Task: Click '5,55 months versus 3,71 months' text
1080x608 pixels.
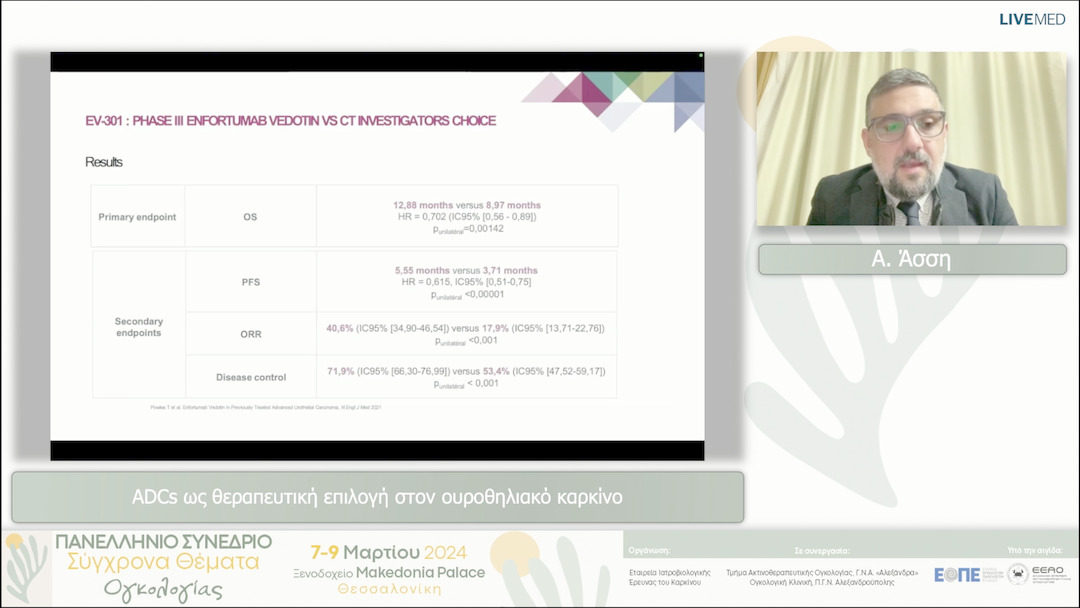Action: point(466,271)
